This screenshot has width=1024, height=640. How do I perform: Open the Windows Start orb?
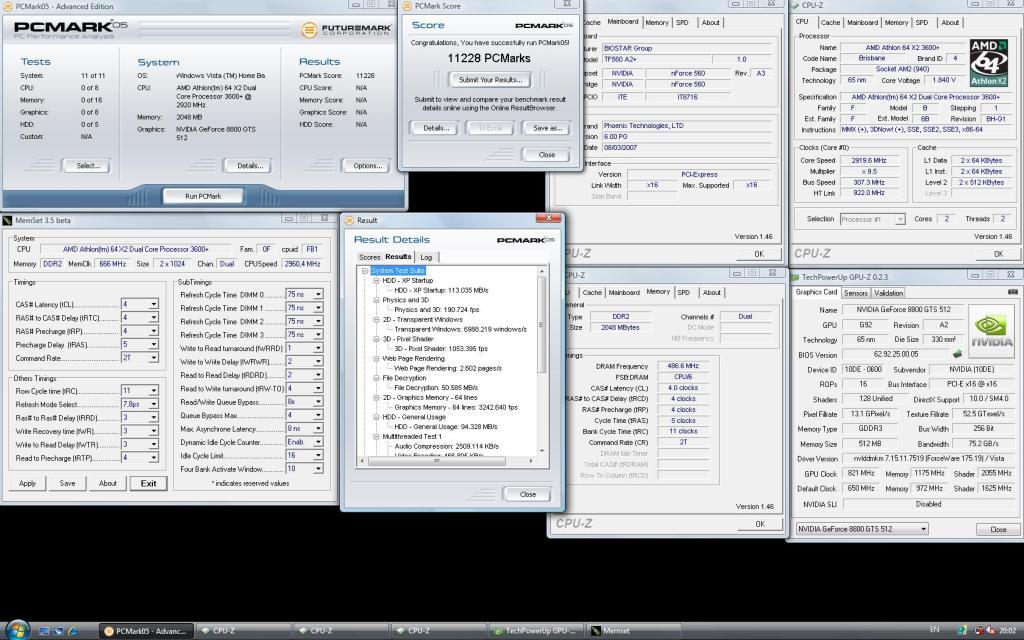click(18, 630)
